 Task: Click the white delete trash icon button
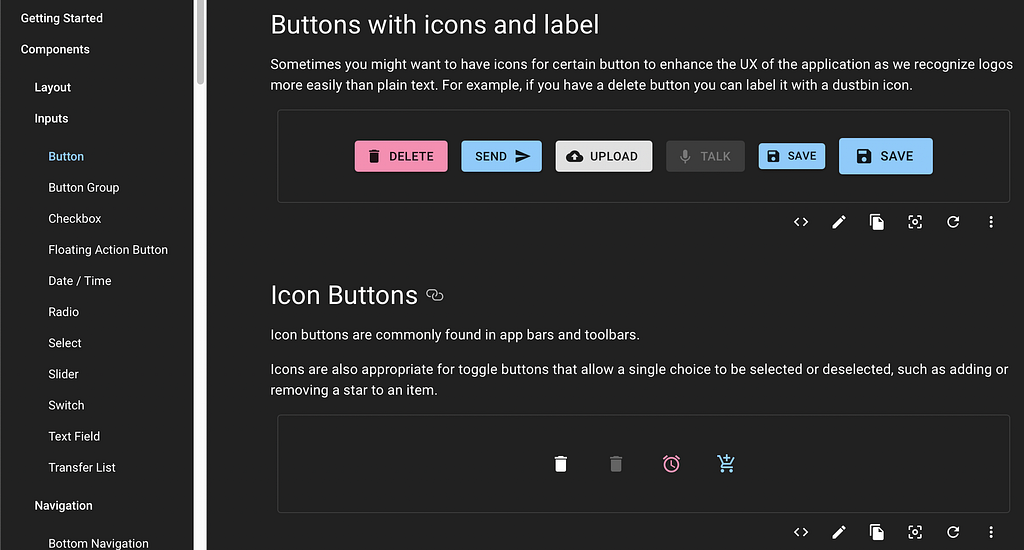[561, 464]
